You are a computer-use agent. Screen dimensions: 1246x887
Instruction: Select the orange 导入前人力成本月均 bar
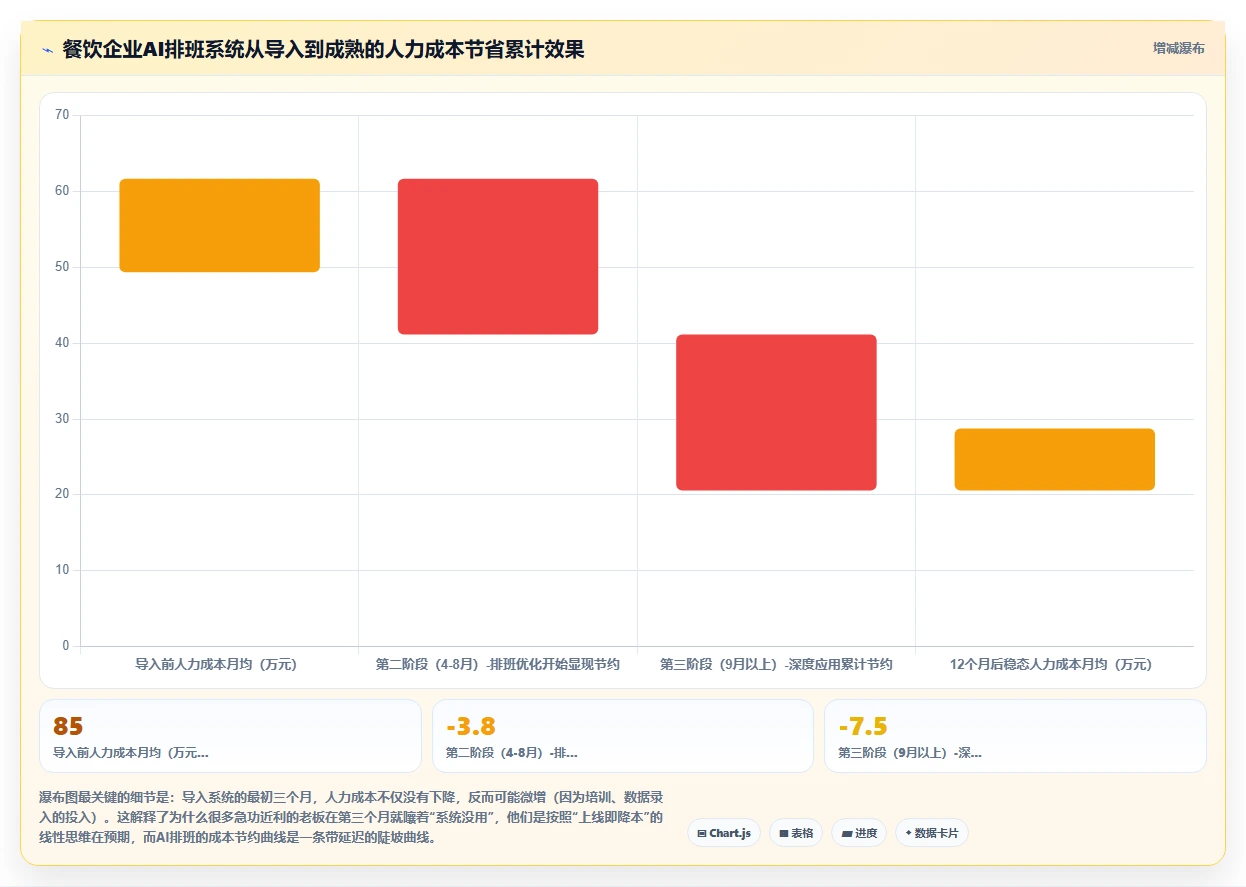click(219, 225)
